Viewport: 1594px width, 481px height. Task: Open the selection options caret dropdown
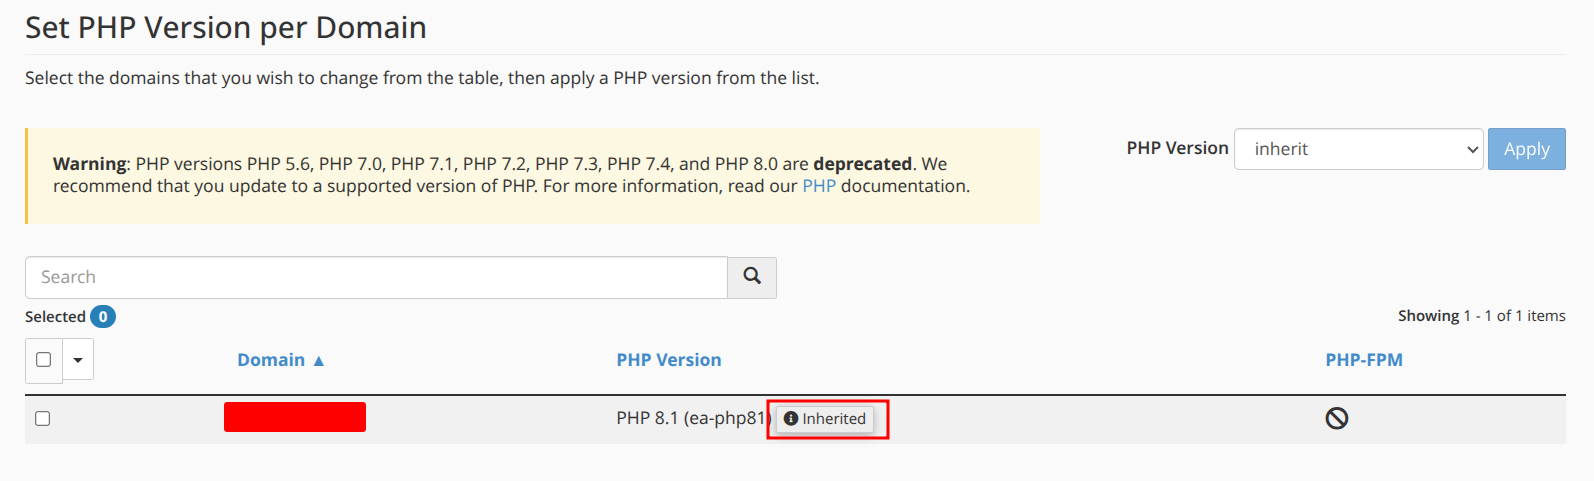click(x=78, y=360)
